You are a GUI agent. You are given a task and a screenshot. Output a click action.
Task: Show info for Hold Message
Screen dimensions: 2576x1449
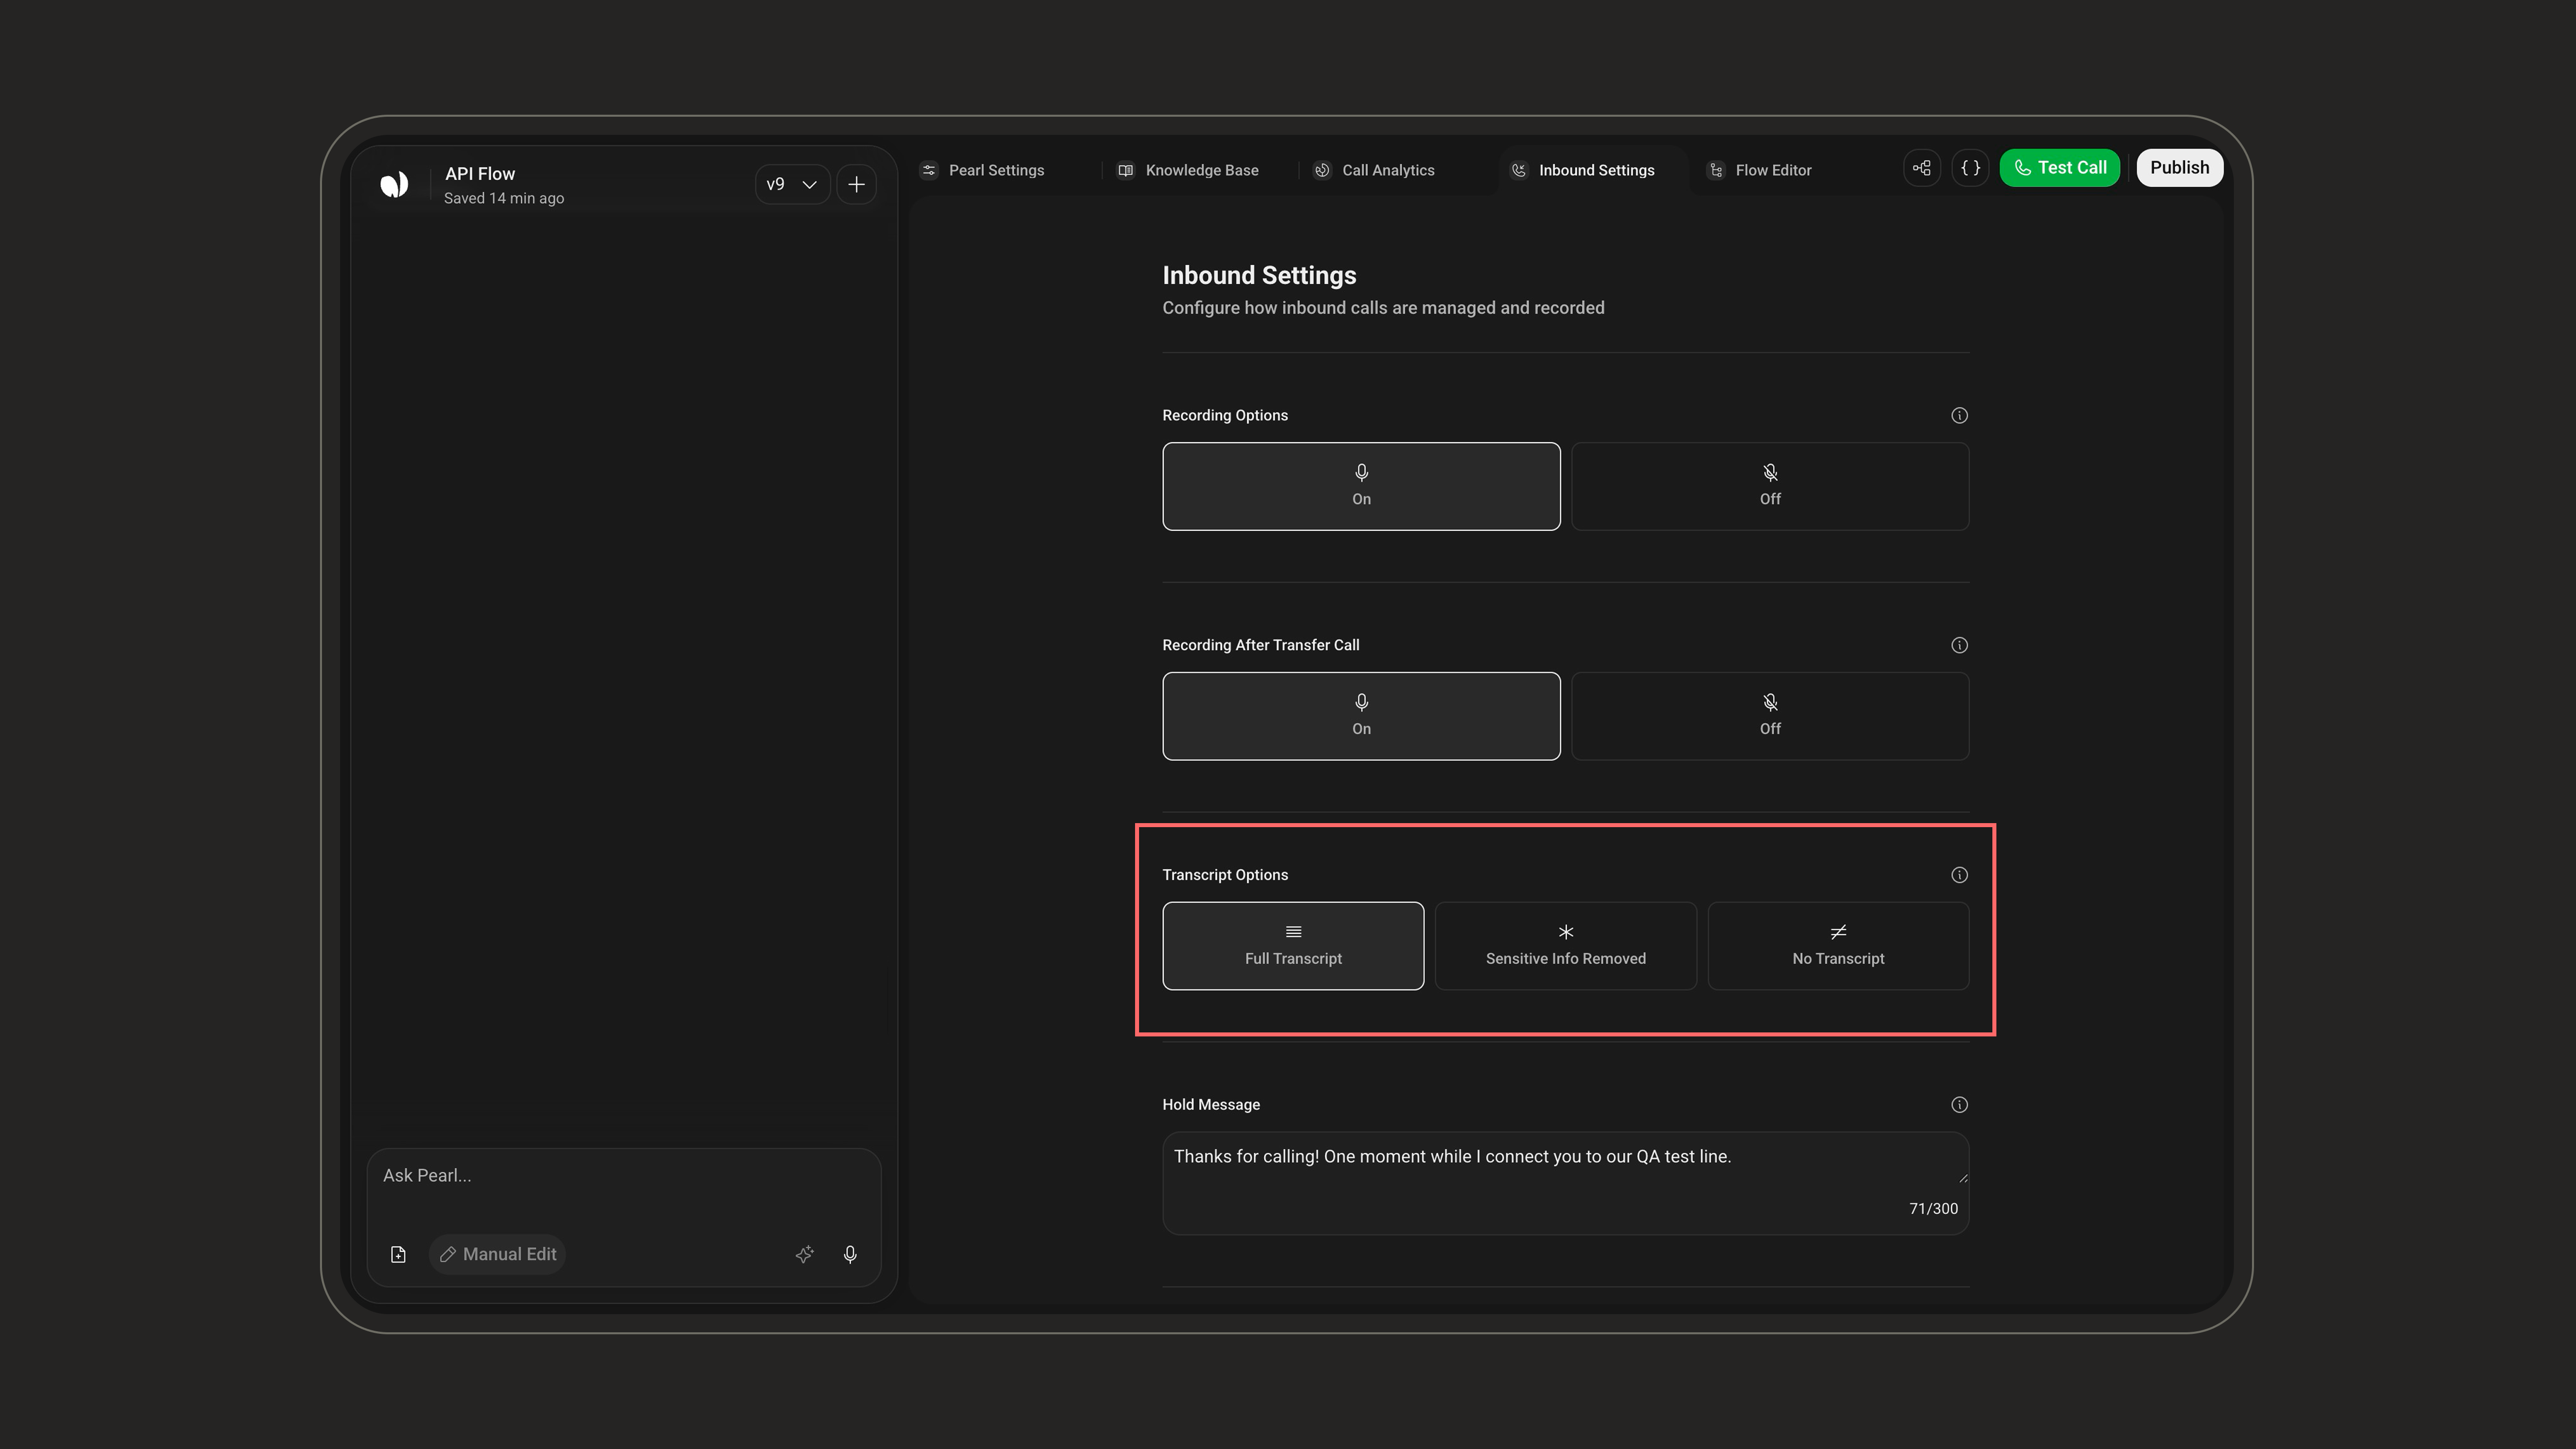pos(1959,1105)
